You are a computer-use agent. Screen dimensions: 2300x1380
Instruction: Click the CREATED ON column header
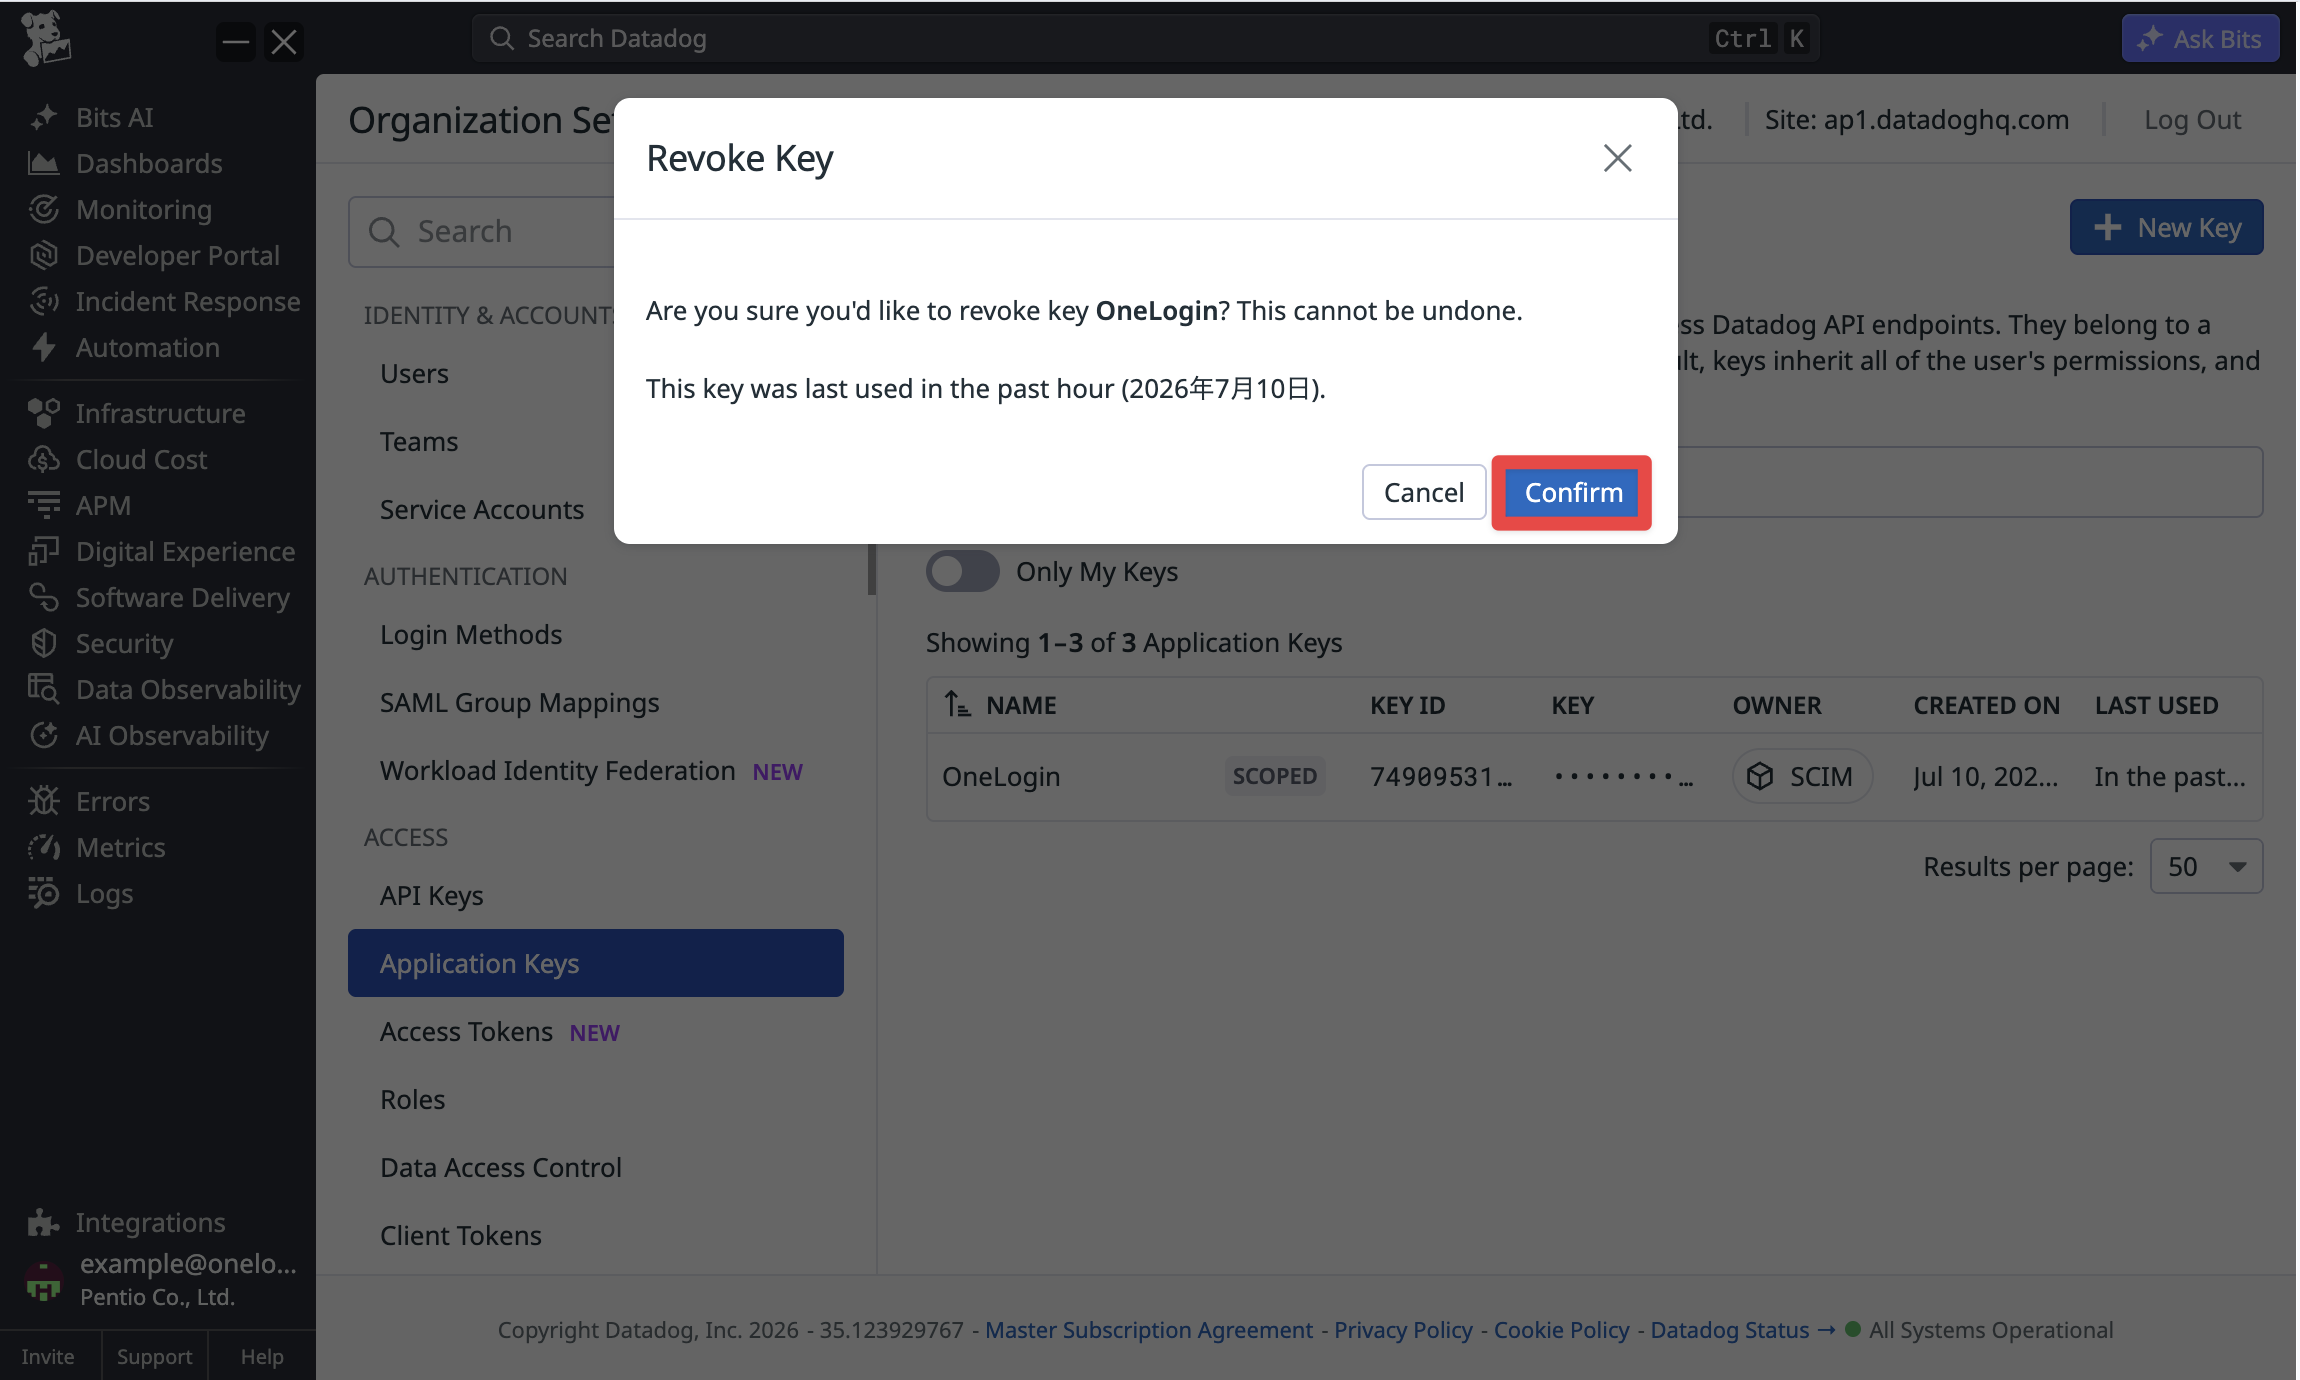tap(1986, 705)
